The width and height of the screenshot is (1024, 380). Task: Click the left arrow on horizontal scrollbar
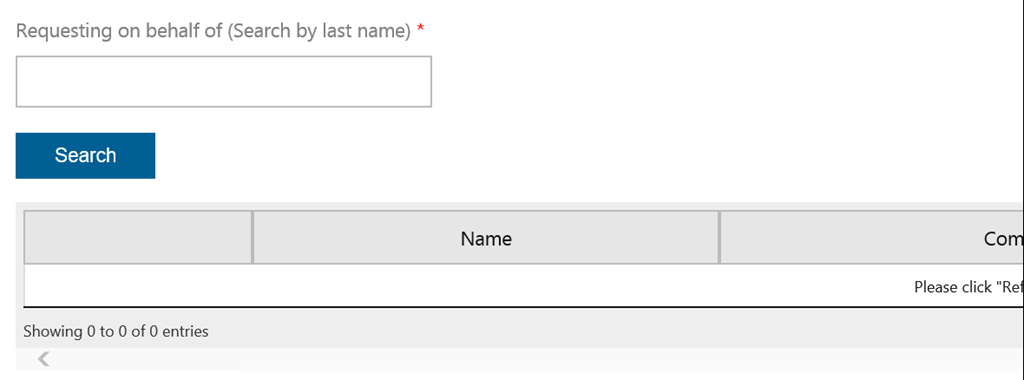coord(43,358)
